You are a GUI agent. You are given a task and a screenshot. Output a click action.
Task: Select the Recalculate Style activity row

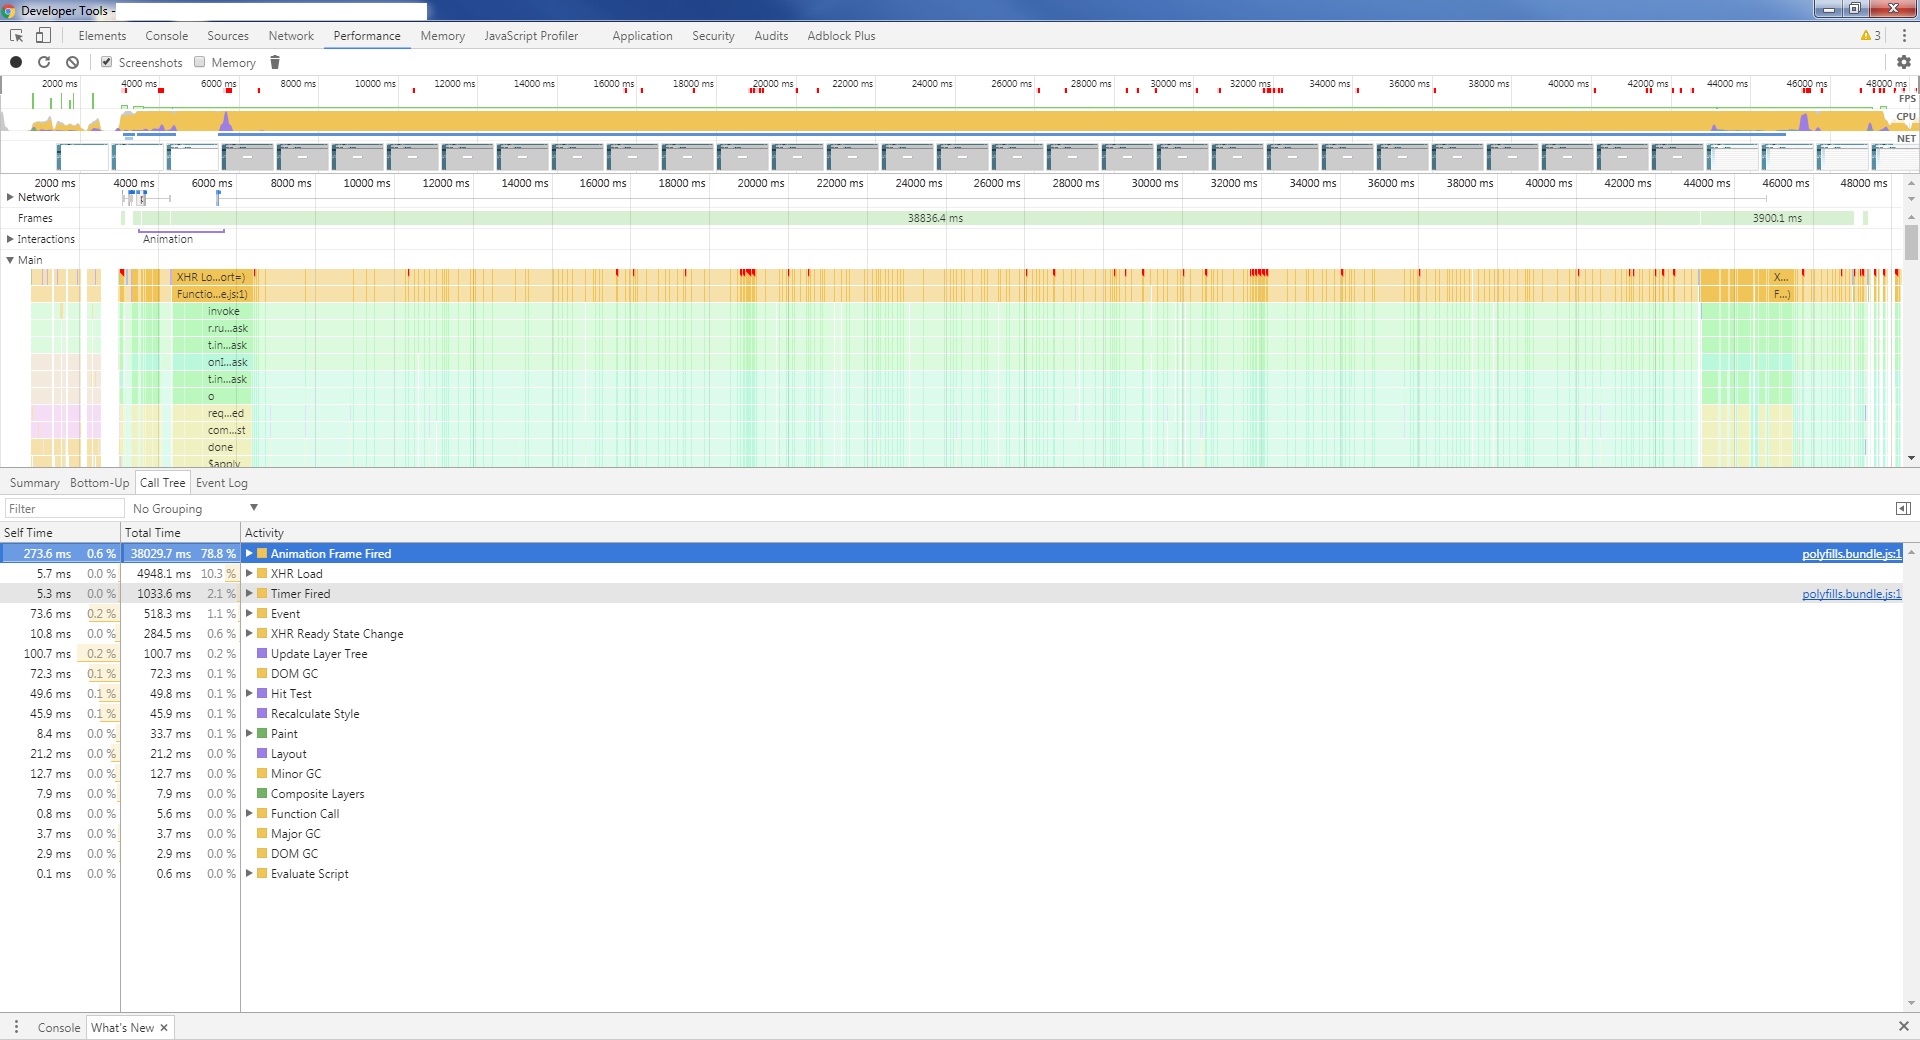[951, 713]
